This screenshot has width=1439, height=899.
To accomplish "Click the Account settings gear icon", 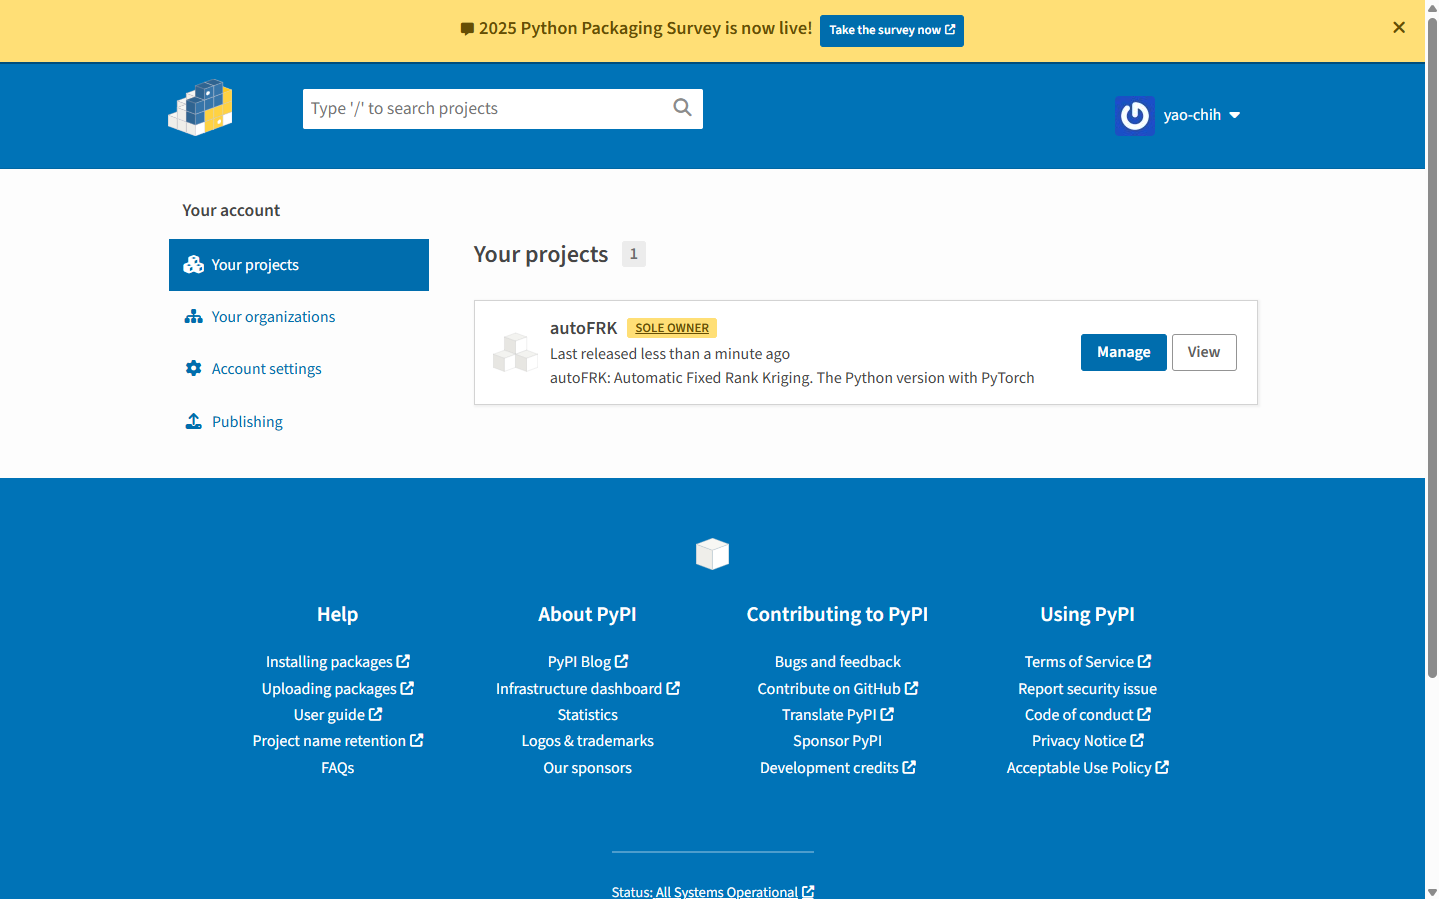I will pos(193,369).
